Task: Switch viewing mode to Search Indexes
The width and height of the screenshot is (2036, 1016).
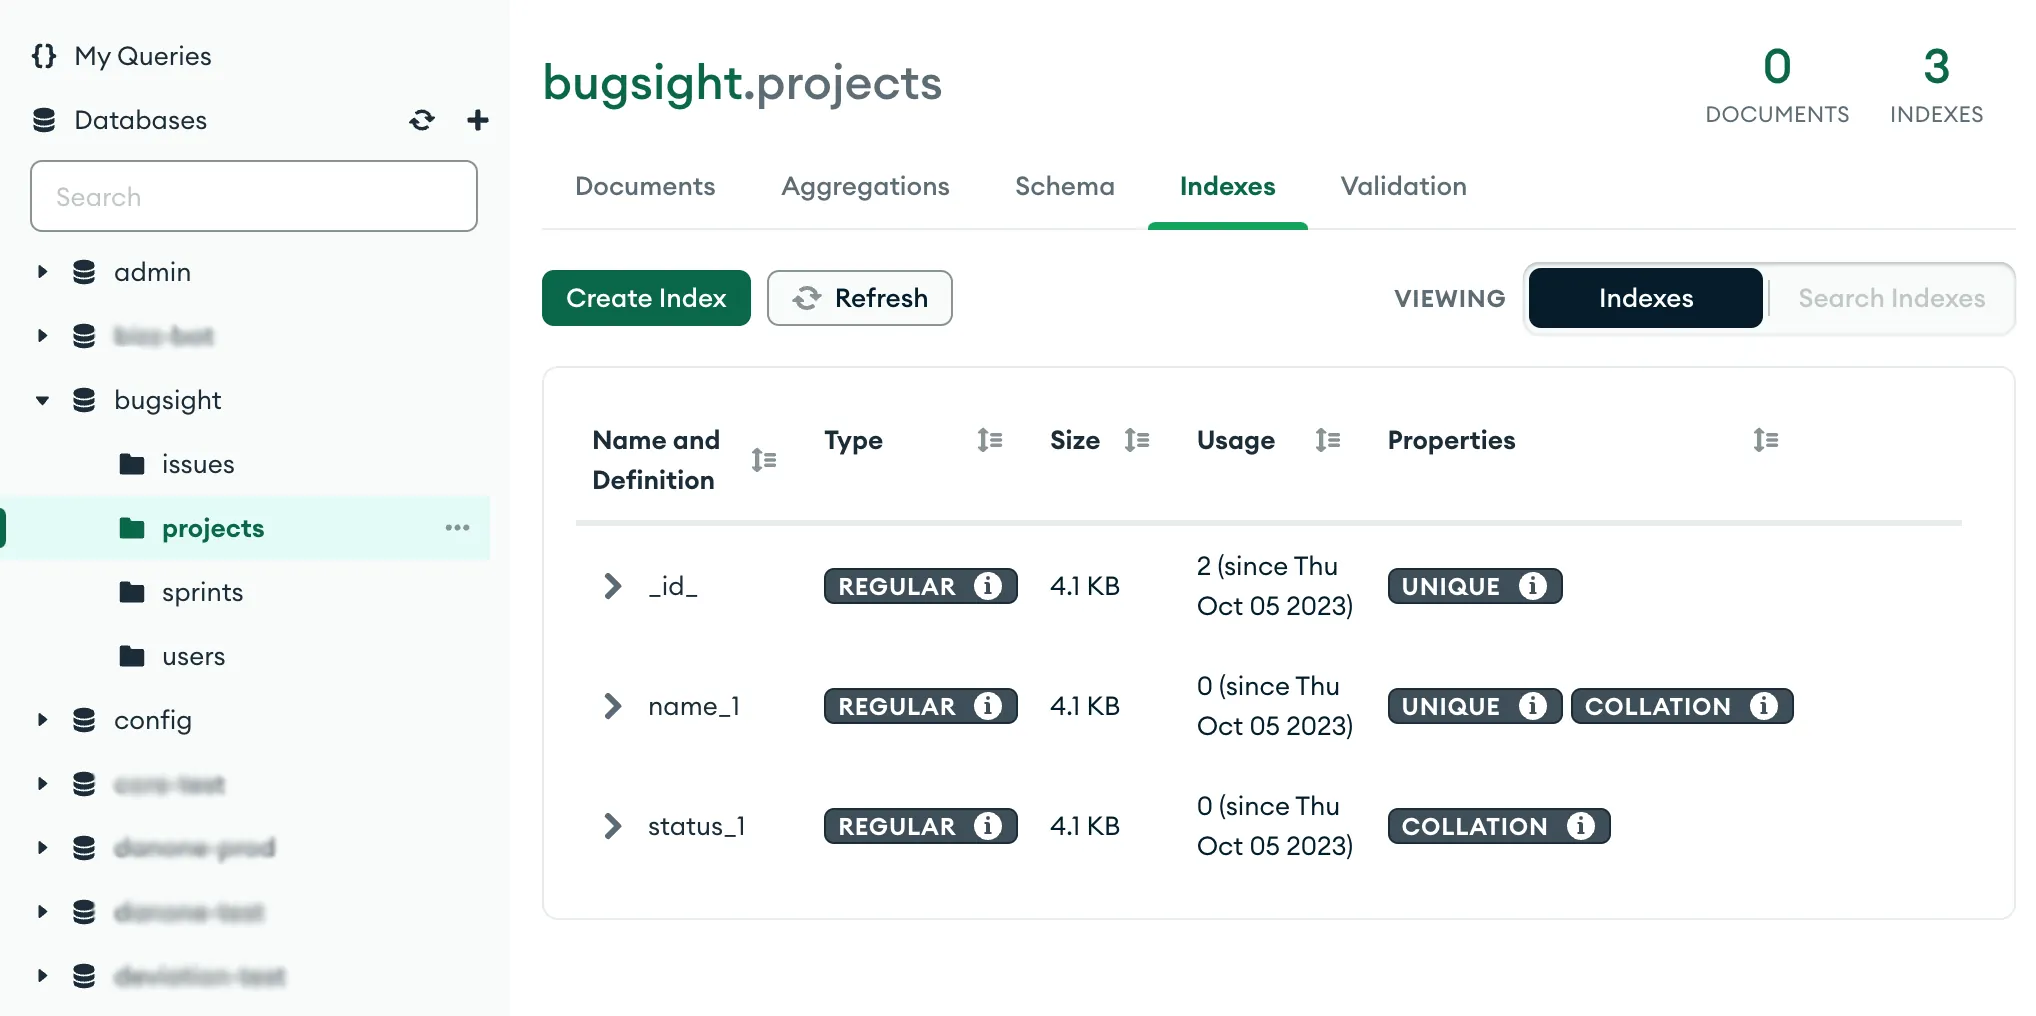Action: coord(1891,298)
